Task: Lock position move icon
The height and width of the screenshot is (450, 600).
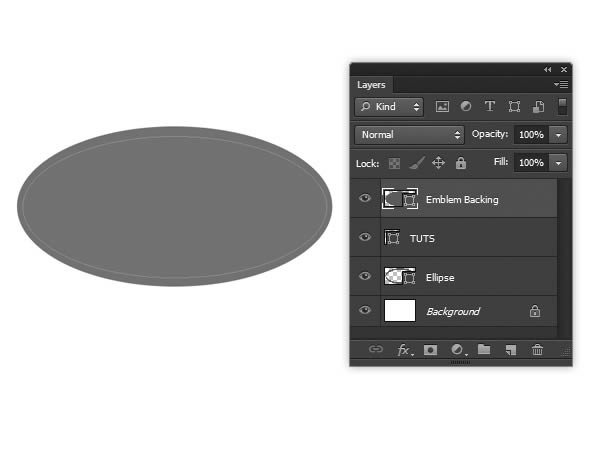Action: click(438, 163)
